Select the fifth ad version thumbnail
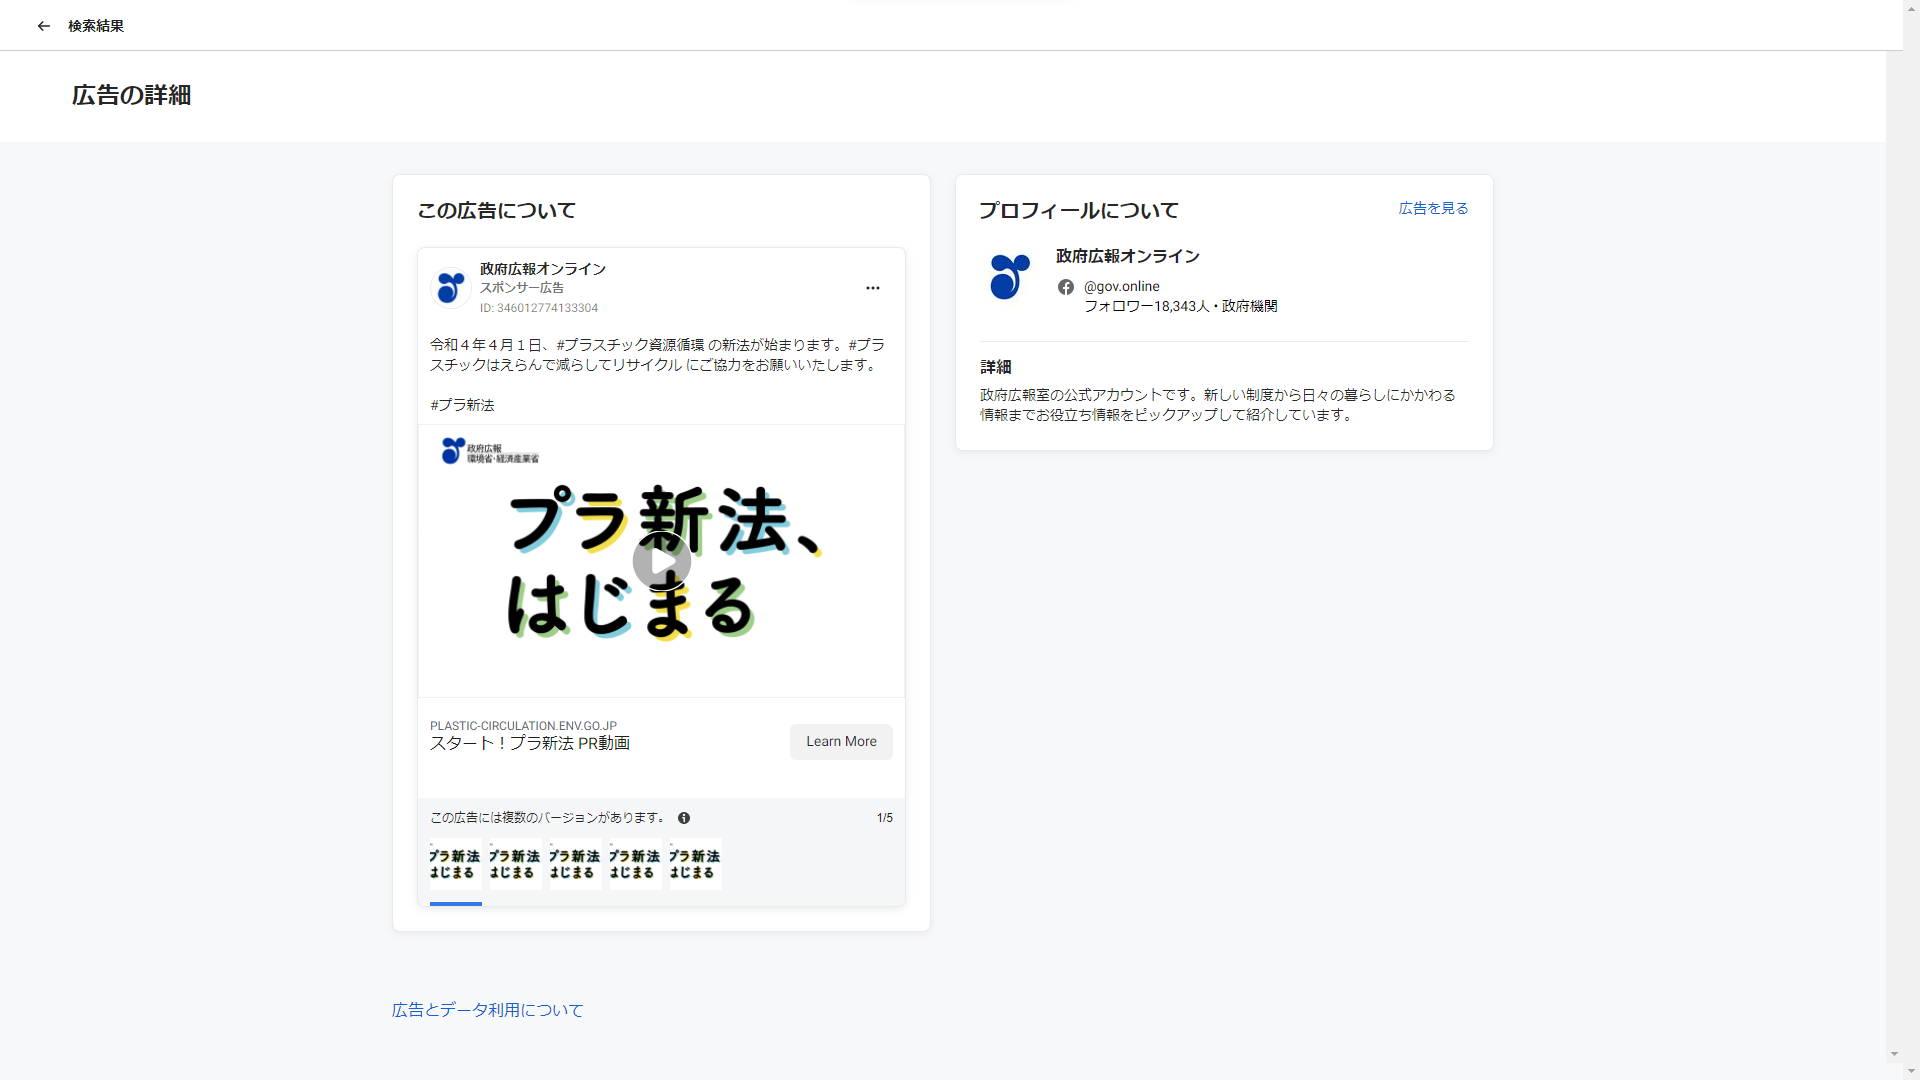This screenshot has width=1920, height=1080. 695,864
